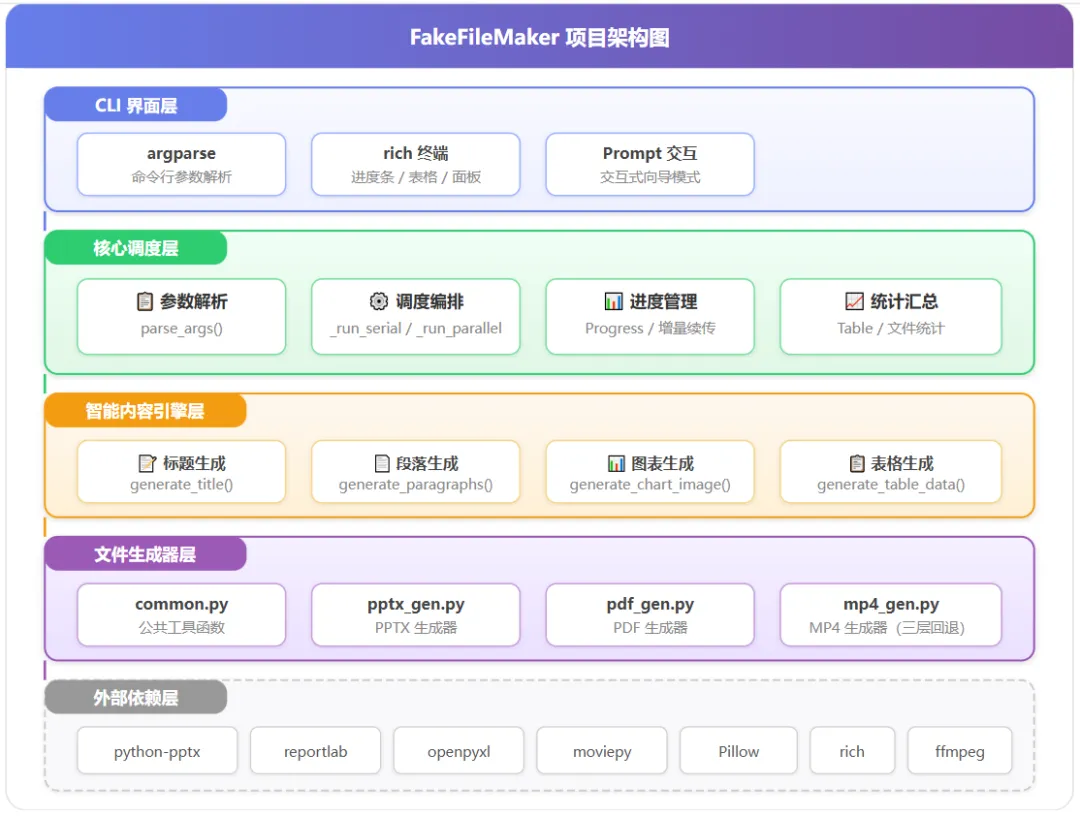Click the 公共工具函数 subtitle
This screenshot has width=1080, height=817.
(x=181, y=628)
